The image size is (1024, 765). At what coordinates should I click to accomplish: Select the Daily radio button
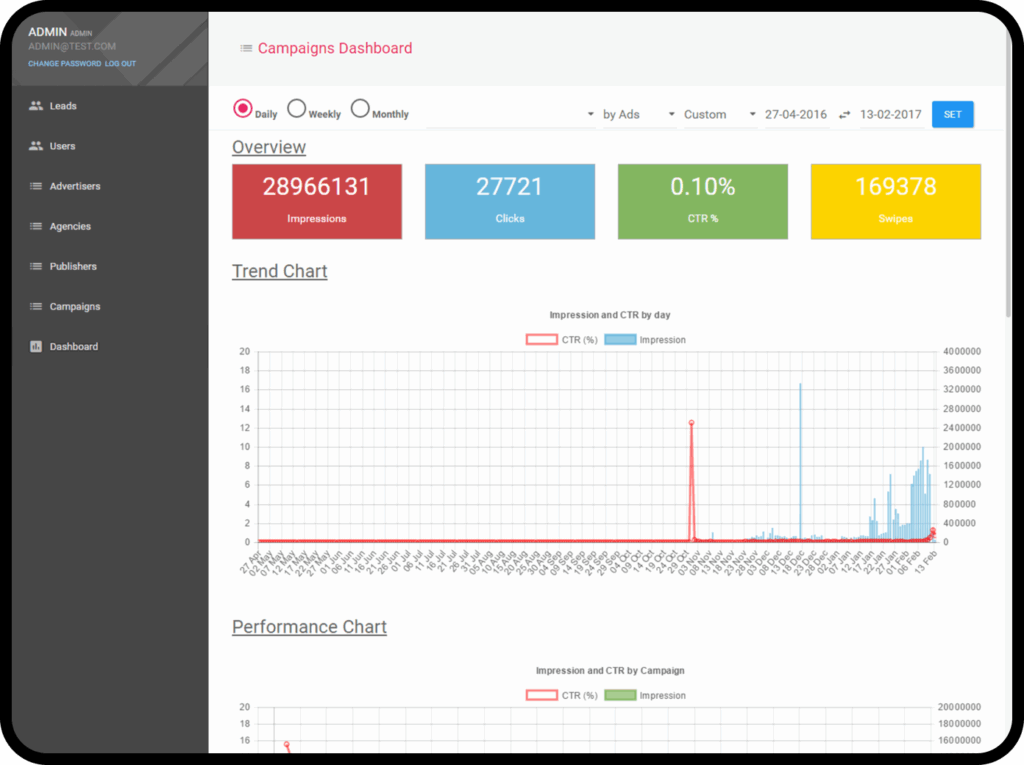click(x=242, y=107)
